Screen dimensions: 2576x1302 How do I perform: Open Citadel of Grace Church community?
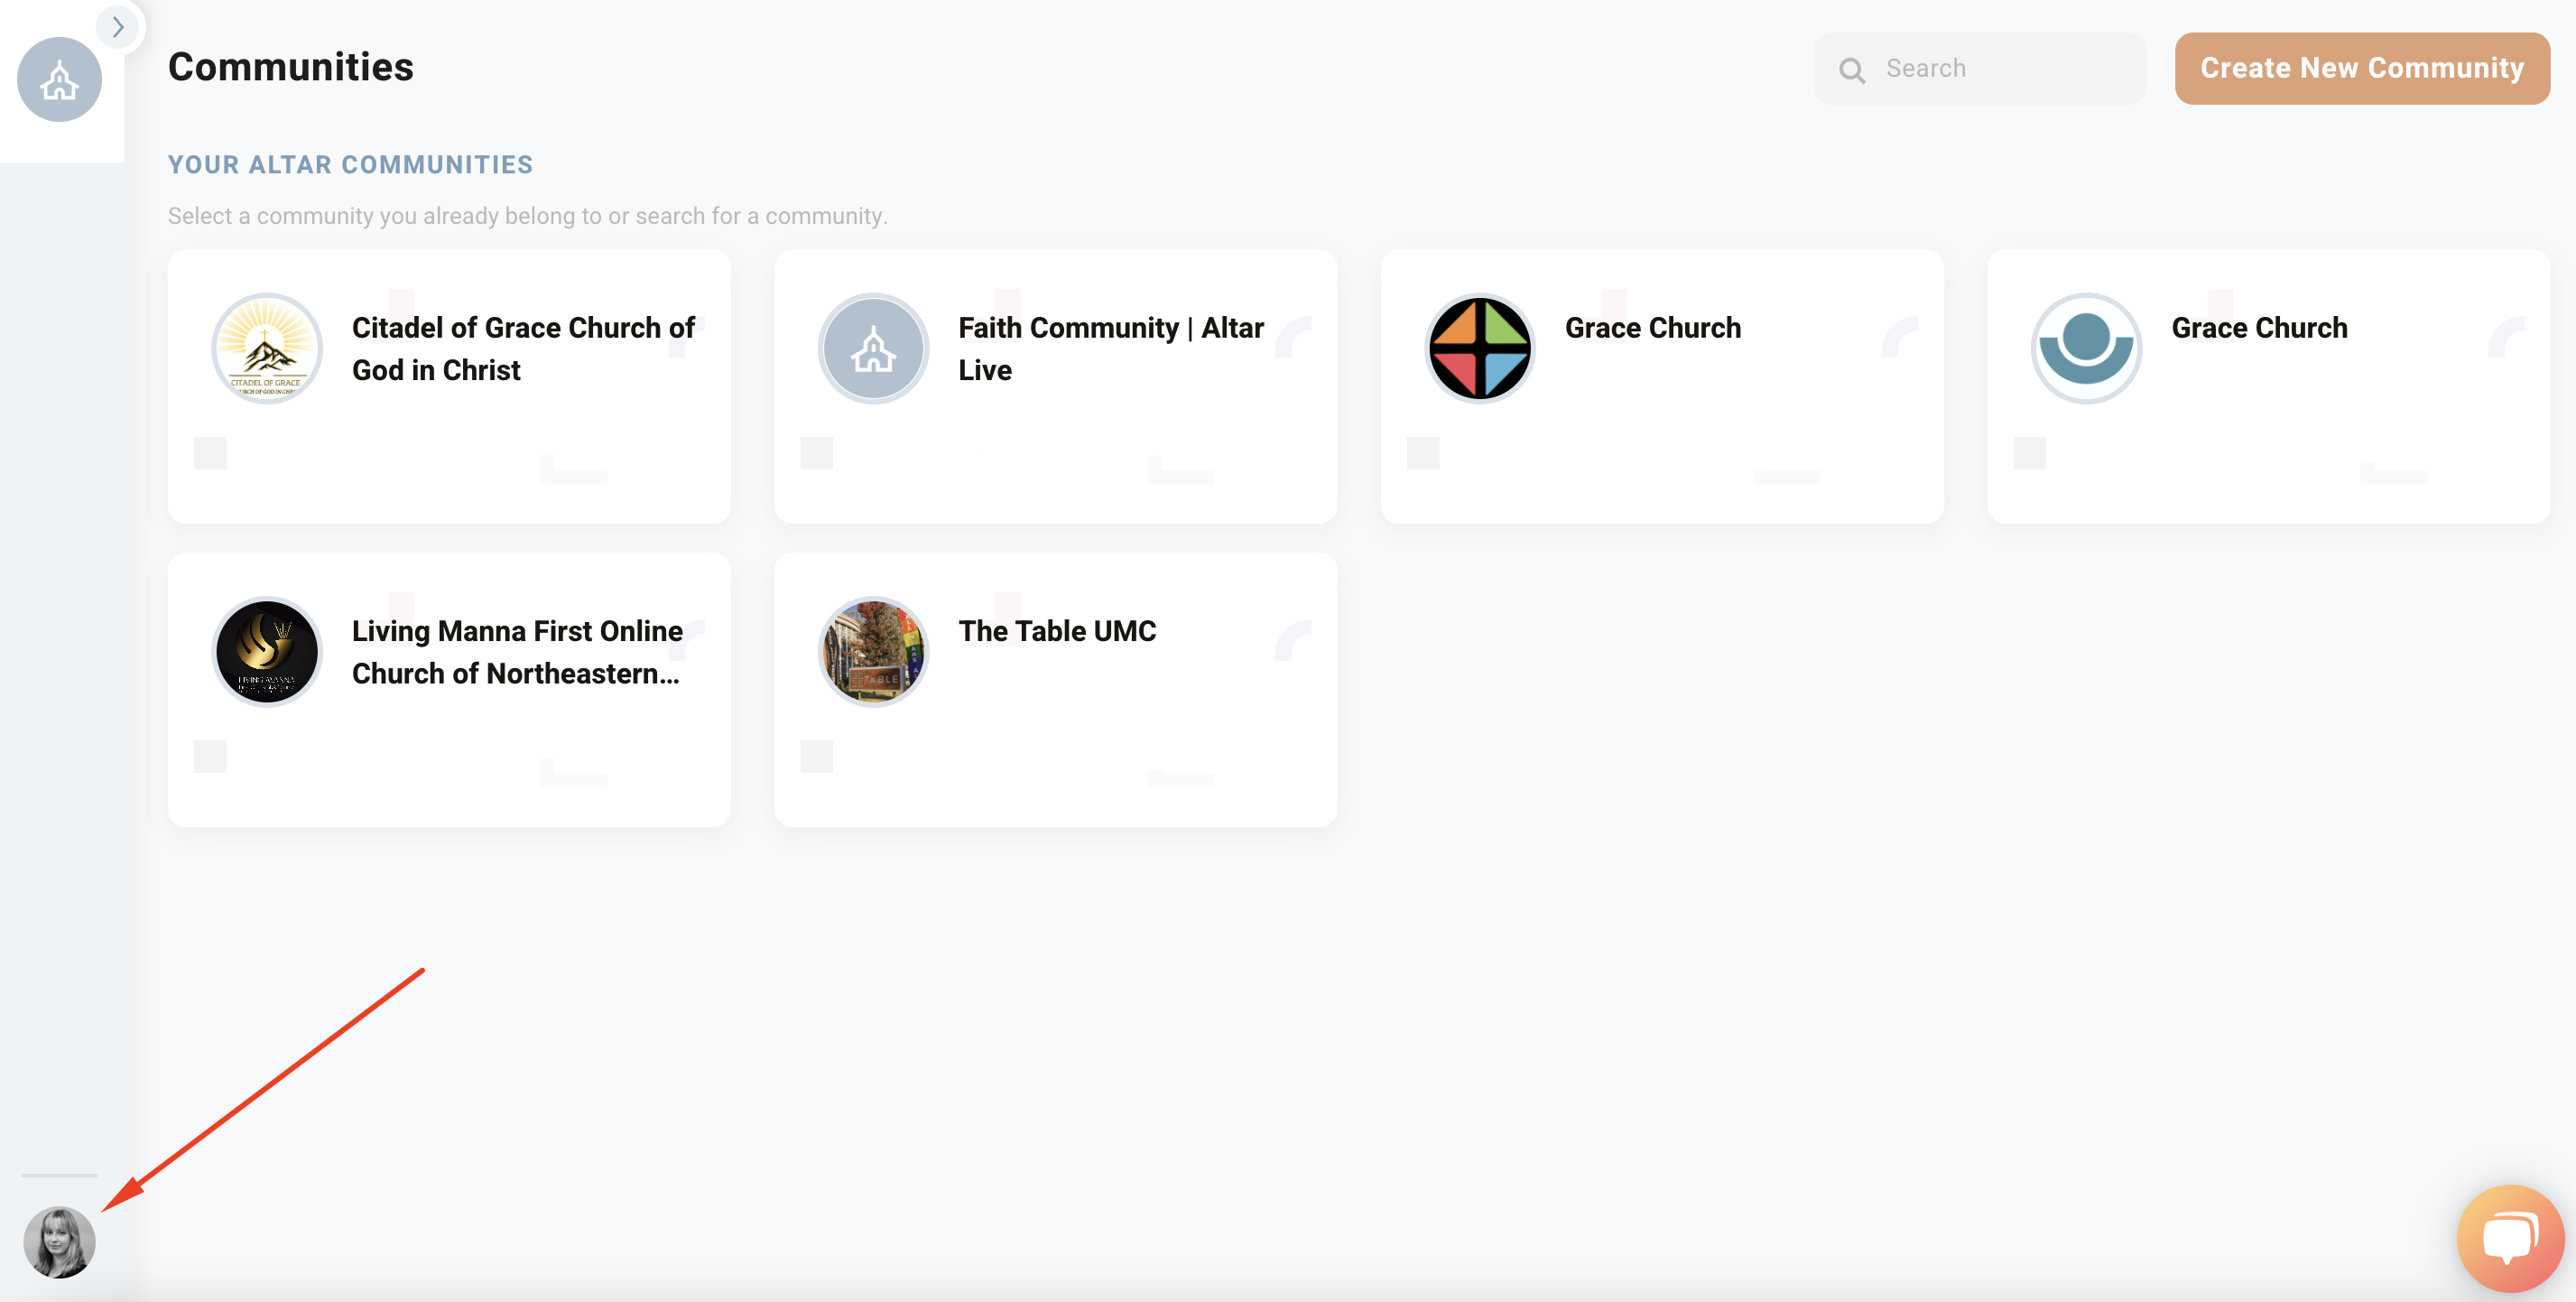[523, 349]
